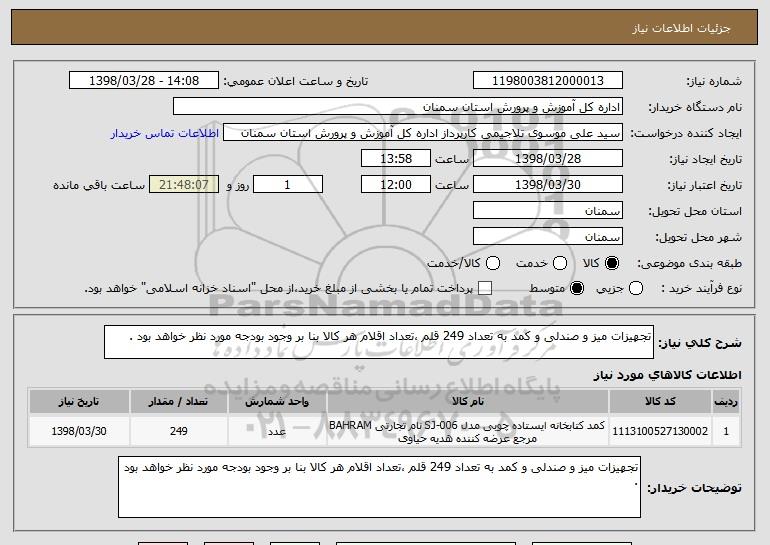
Task: Click the validity date field 1398/03/30
Action: [x=548, y=185]
